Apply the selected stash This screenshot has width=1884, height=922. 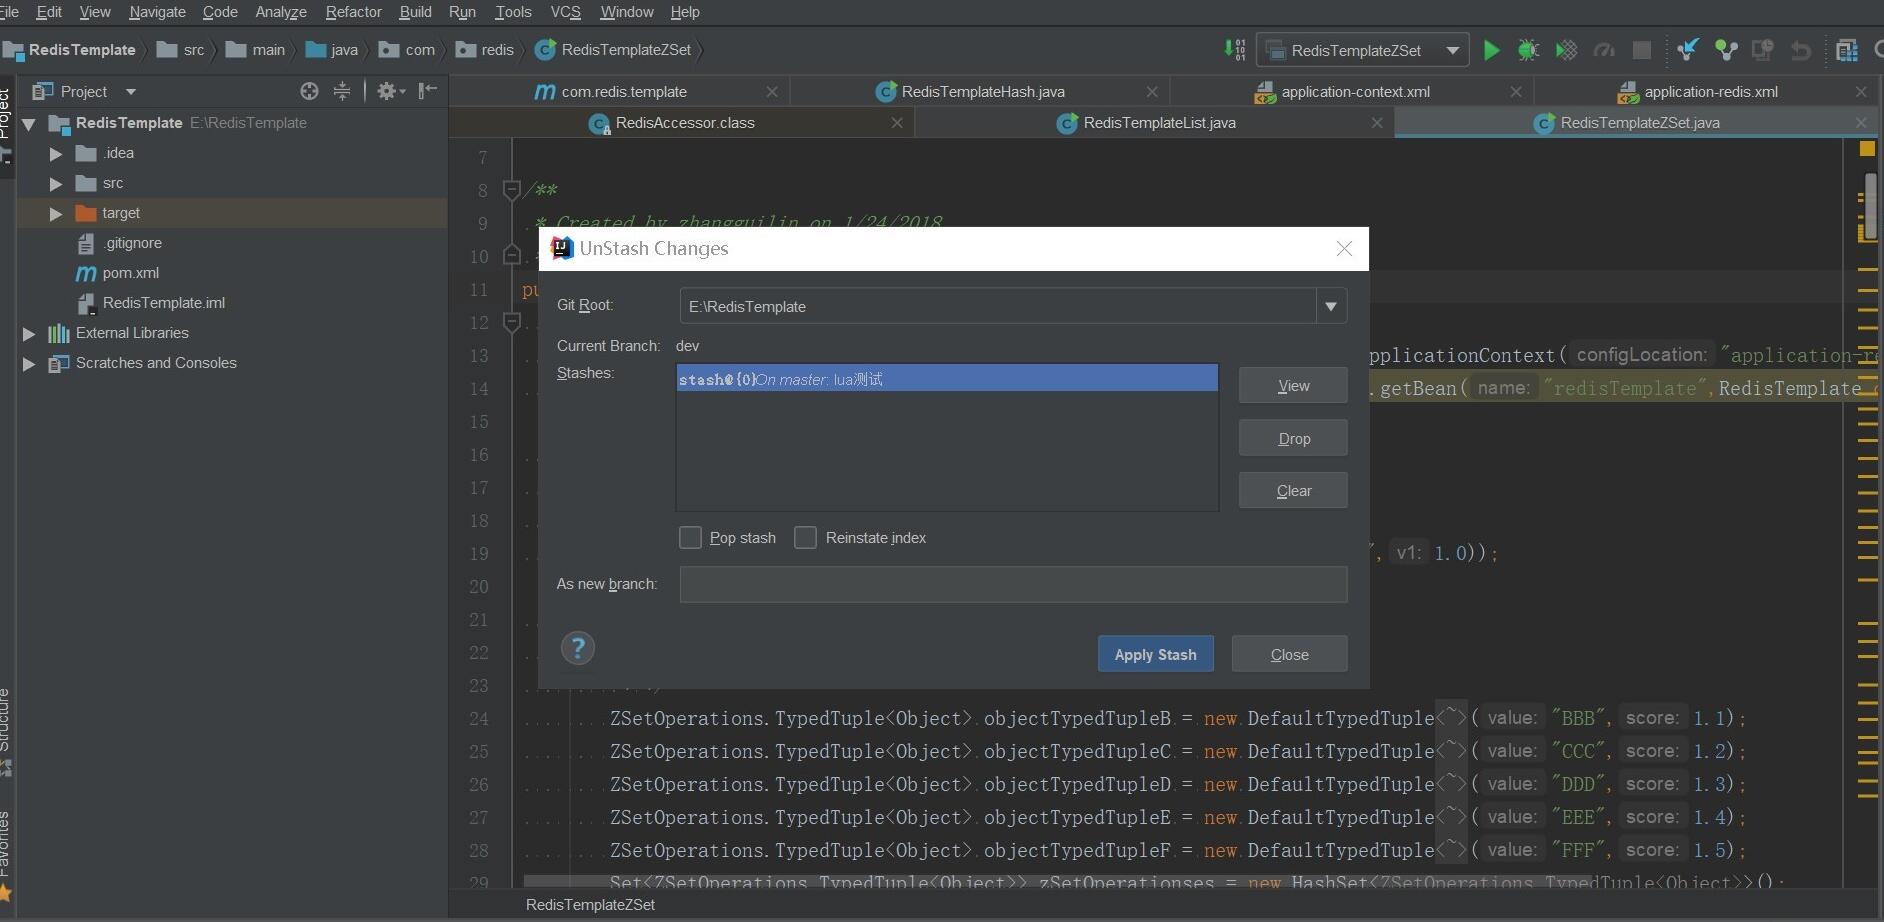[1155, 653]
